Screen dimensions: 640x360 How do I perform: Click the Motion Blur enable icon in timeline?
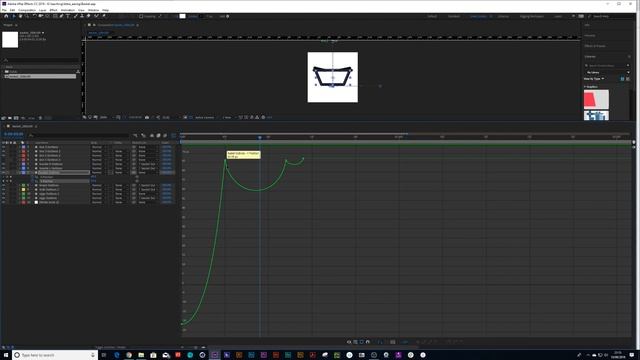[165, 136]
